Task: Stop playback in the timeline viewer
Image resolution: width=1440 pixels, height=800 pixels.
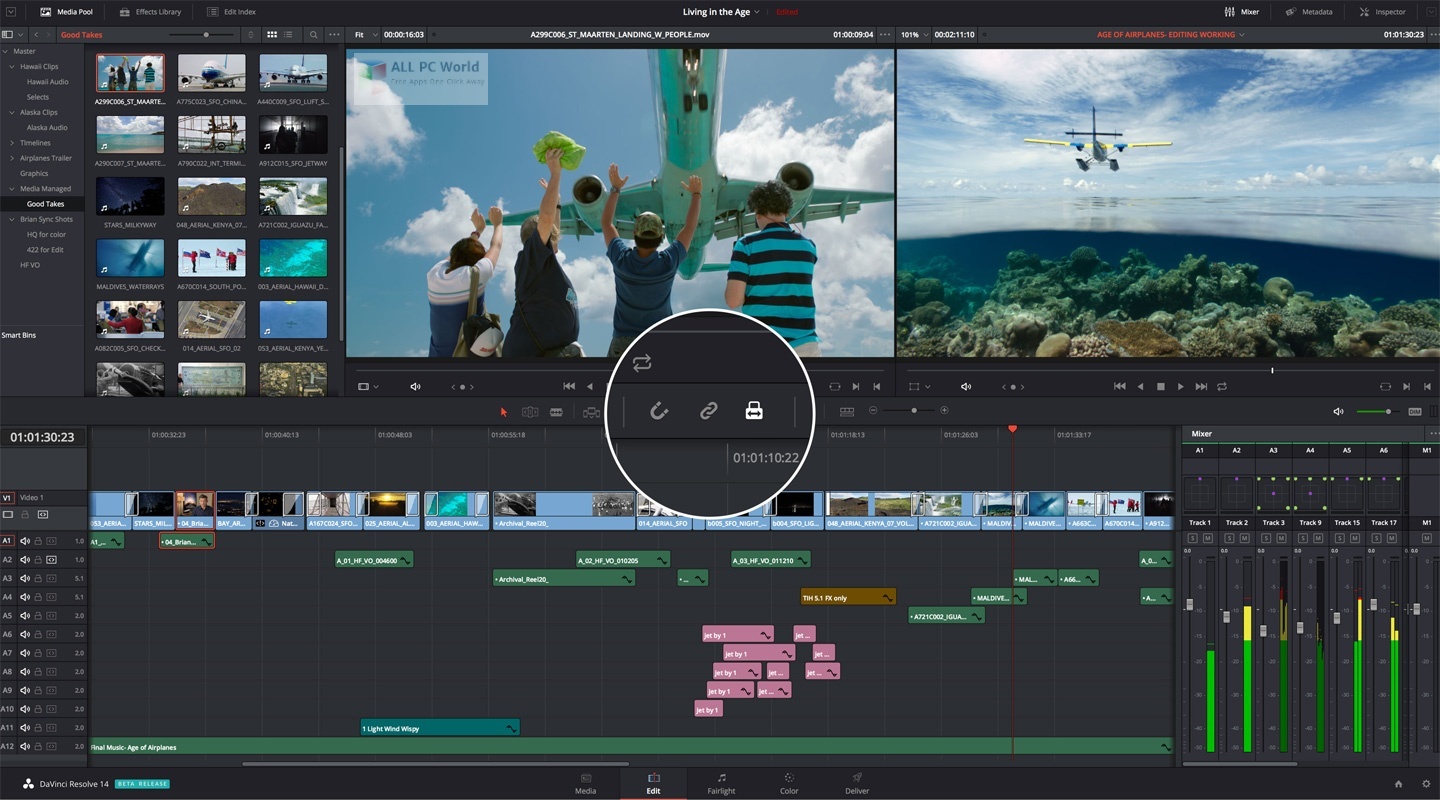Action: (x=1161, y=386)
